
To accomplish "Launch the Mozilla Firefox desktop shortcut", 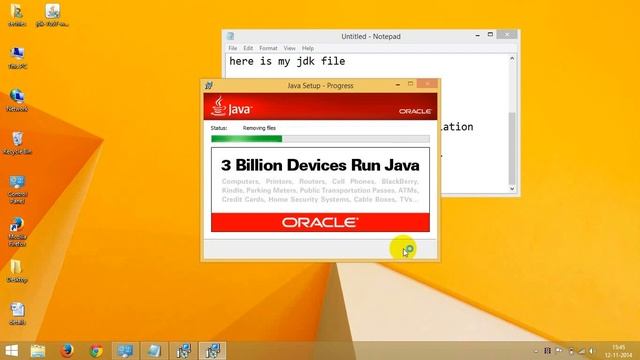I will 17,232.
